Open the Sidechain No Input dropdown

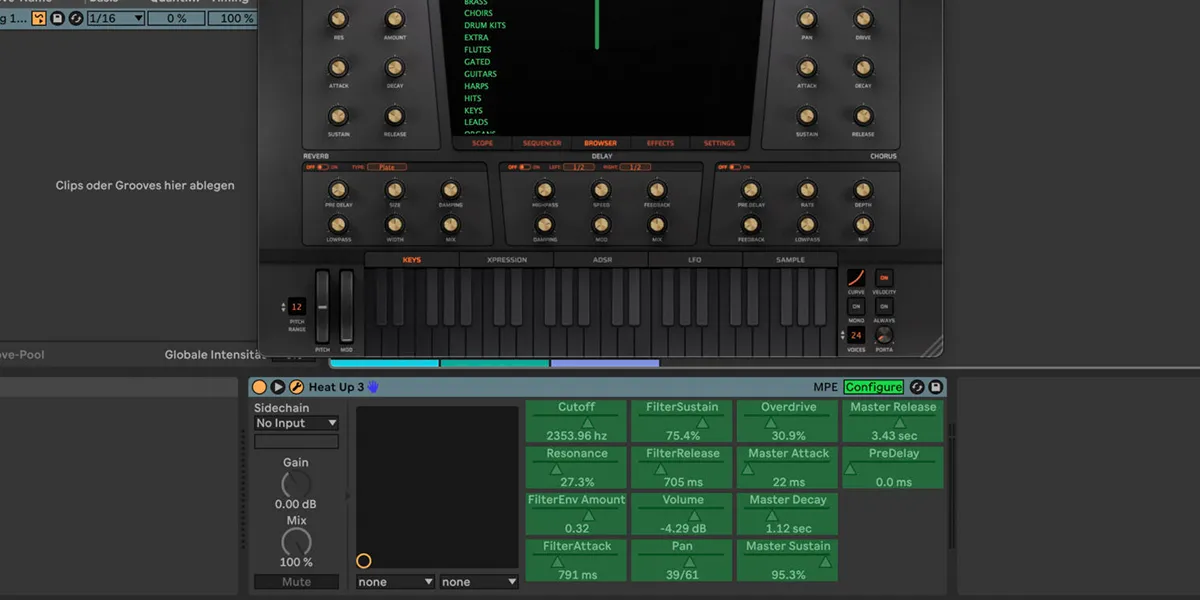point(296,423)
